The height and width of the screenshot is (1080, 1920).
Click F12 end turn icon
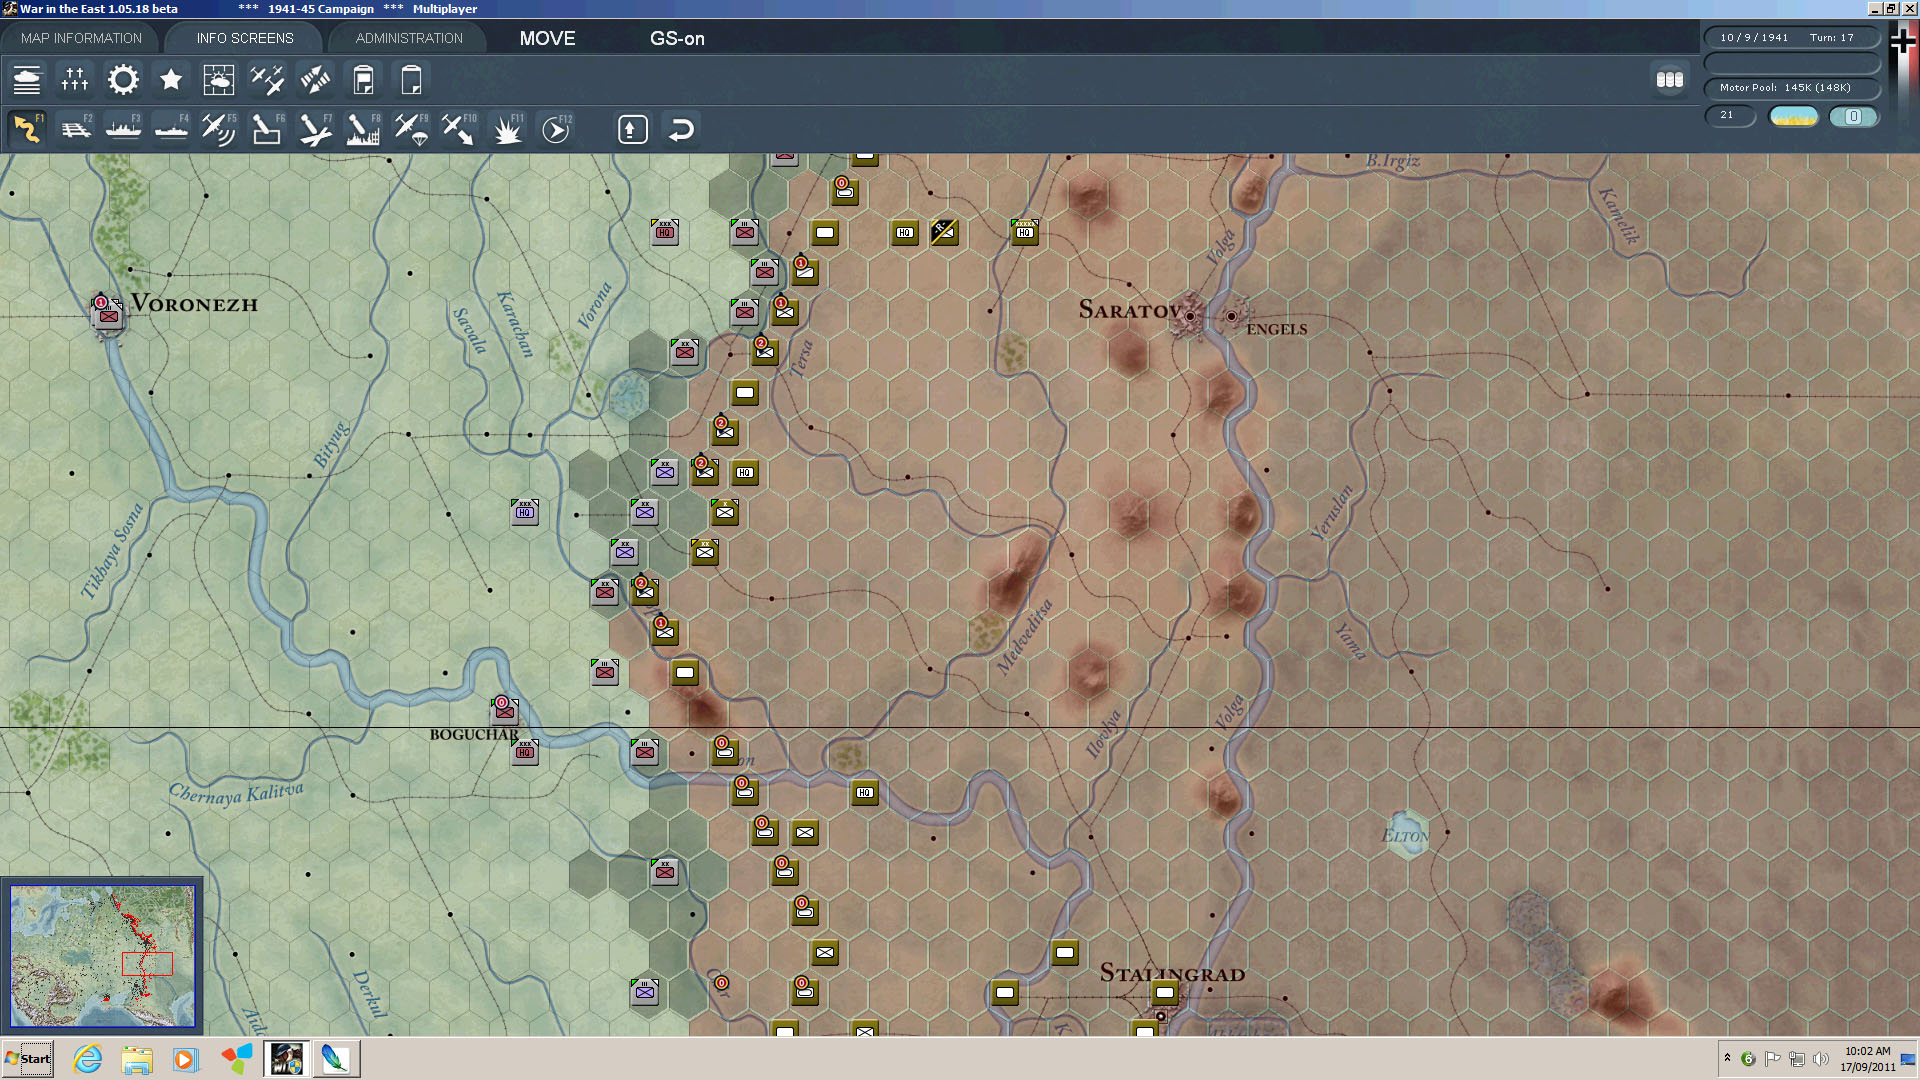(x=556, y=129)
